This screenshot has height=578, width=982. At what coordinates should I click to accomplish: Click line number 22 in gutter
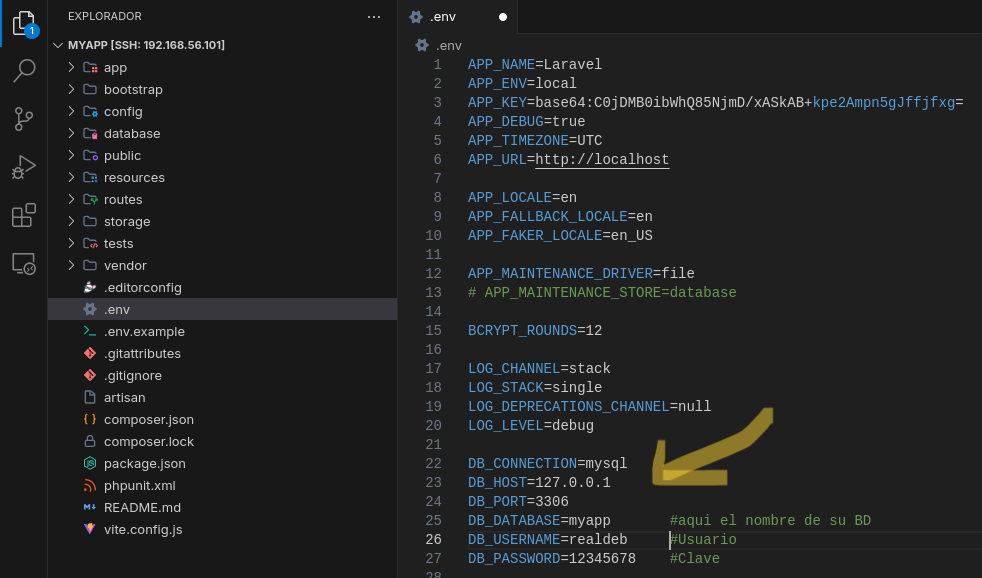pos(433,463)
